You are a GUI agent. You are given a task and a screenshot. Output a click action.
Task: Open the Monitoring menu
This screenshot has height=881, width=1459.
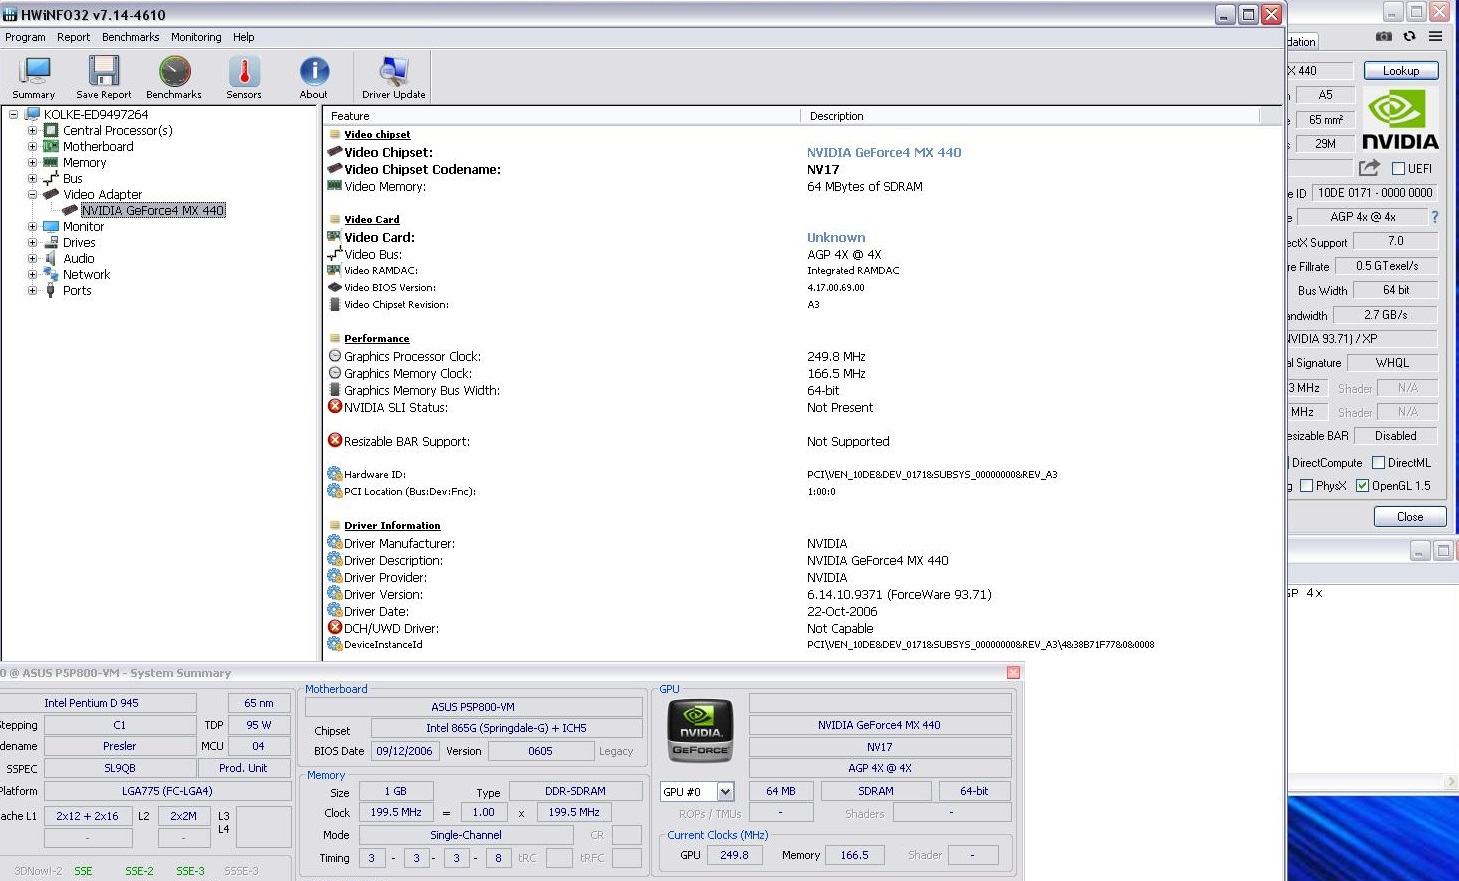click(x=196, y=37)
